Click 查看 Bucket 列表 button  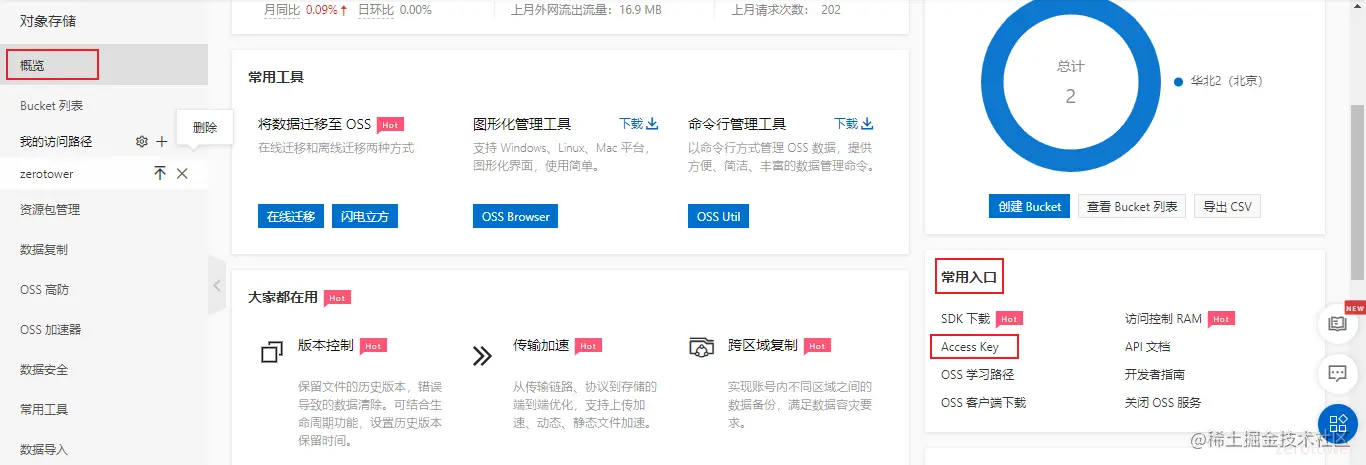pyautogui.click(x=1133, y=206)
